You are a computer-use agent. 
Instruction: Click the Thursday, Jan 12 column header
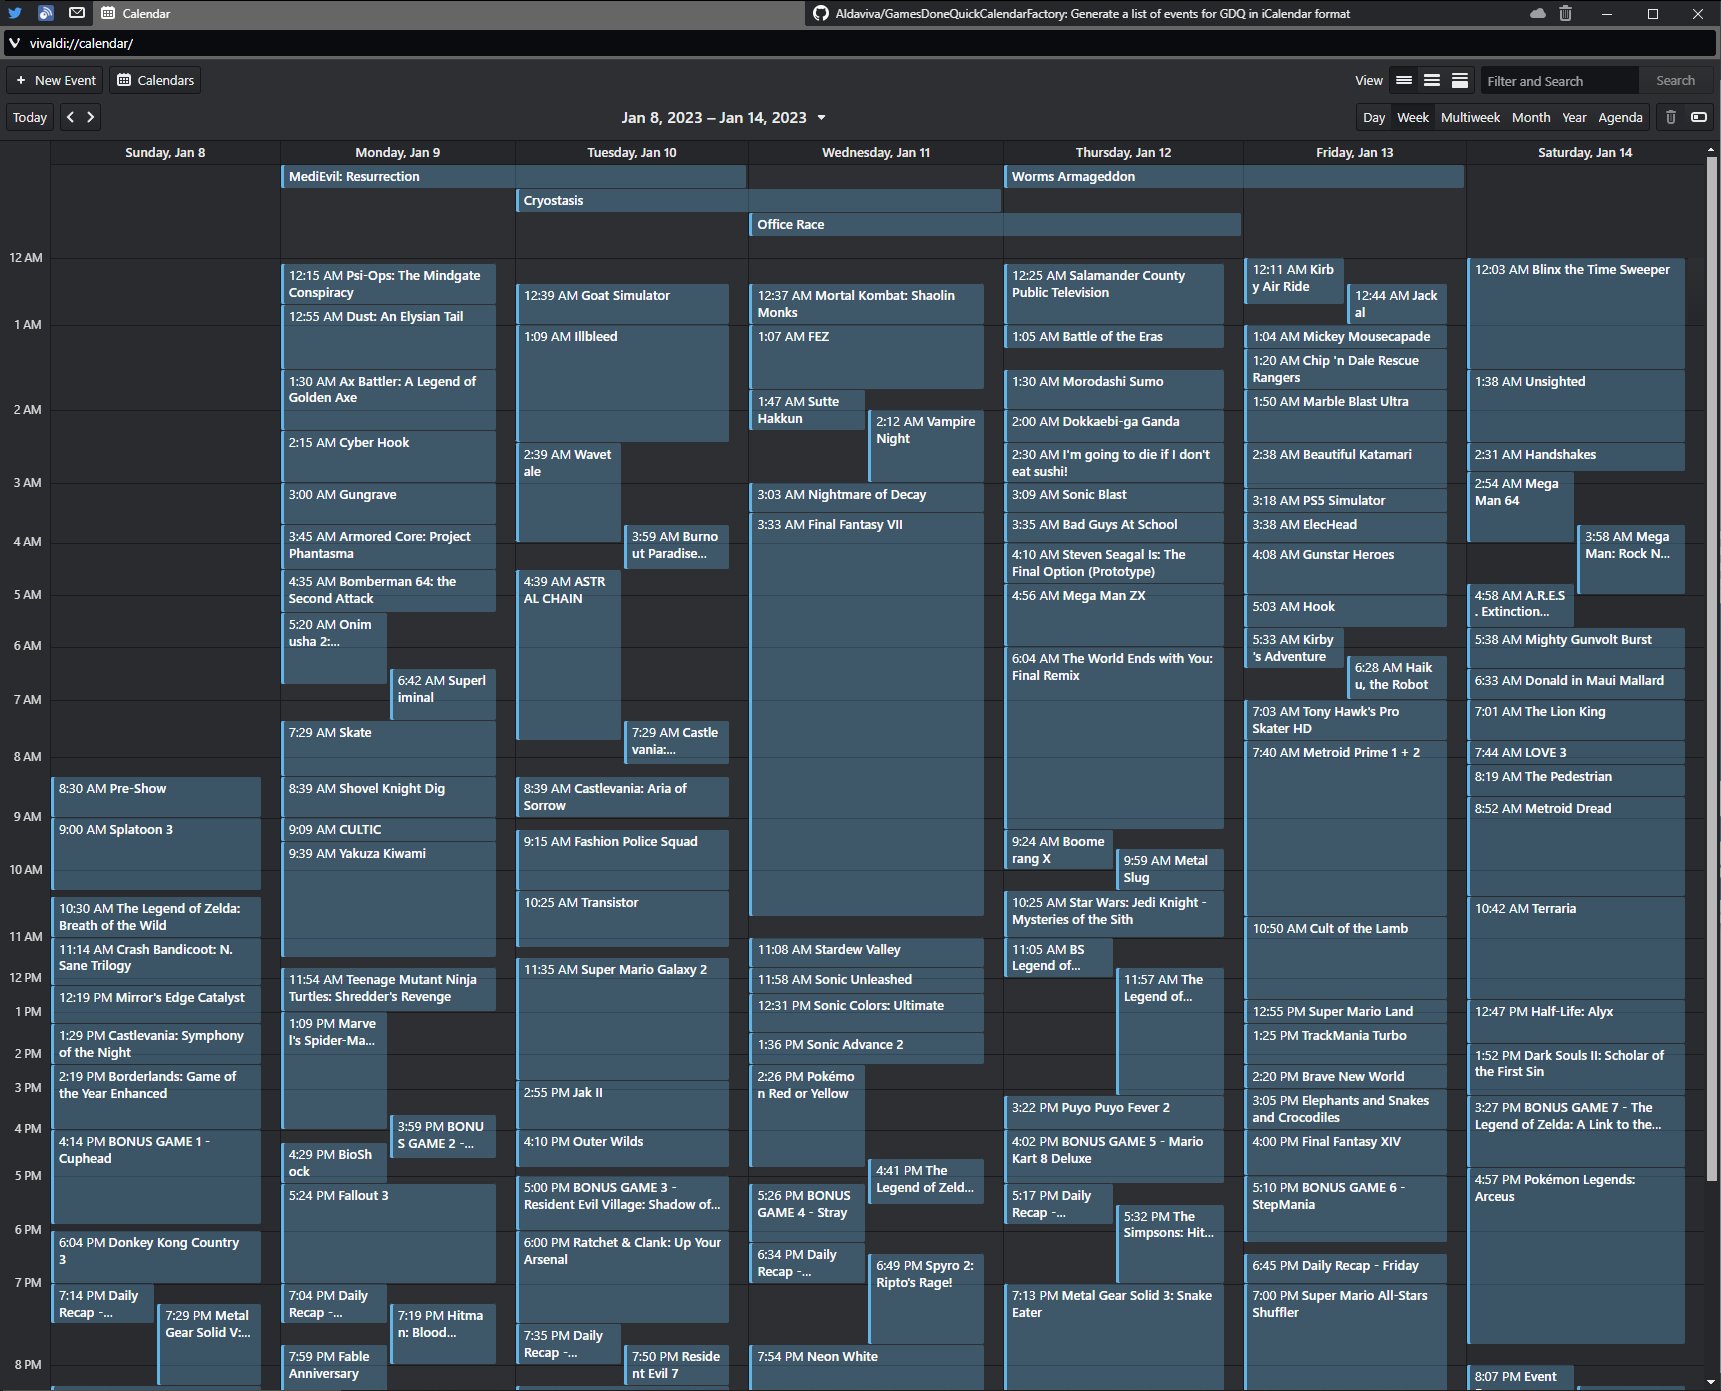coord(1123,152)
